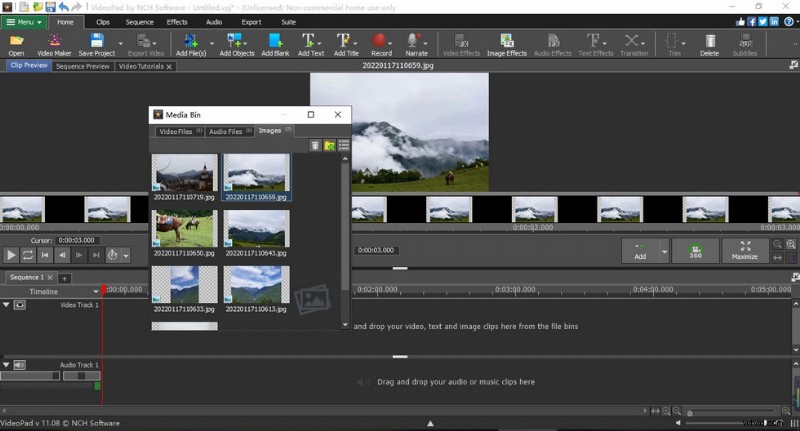Open the Add button dropdown arrow

point(664,250)
